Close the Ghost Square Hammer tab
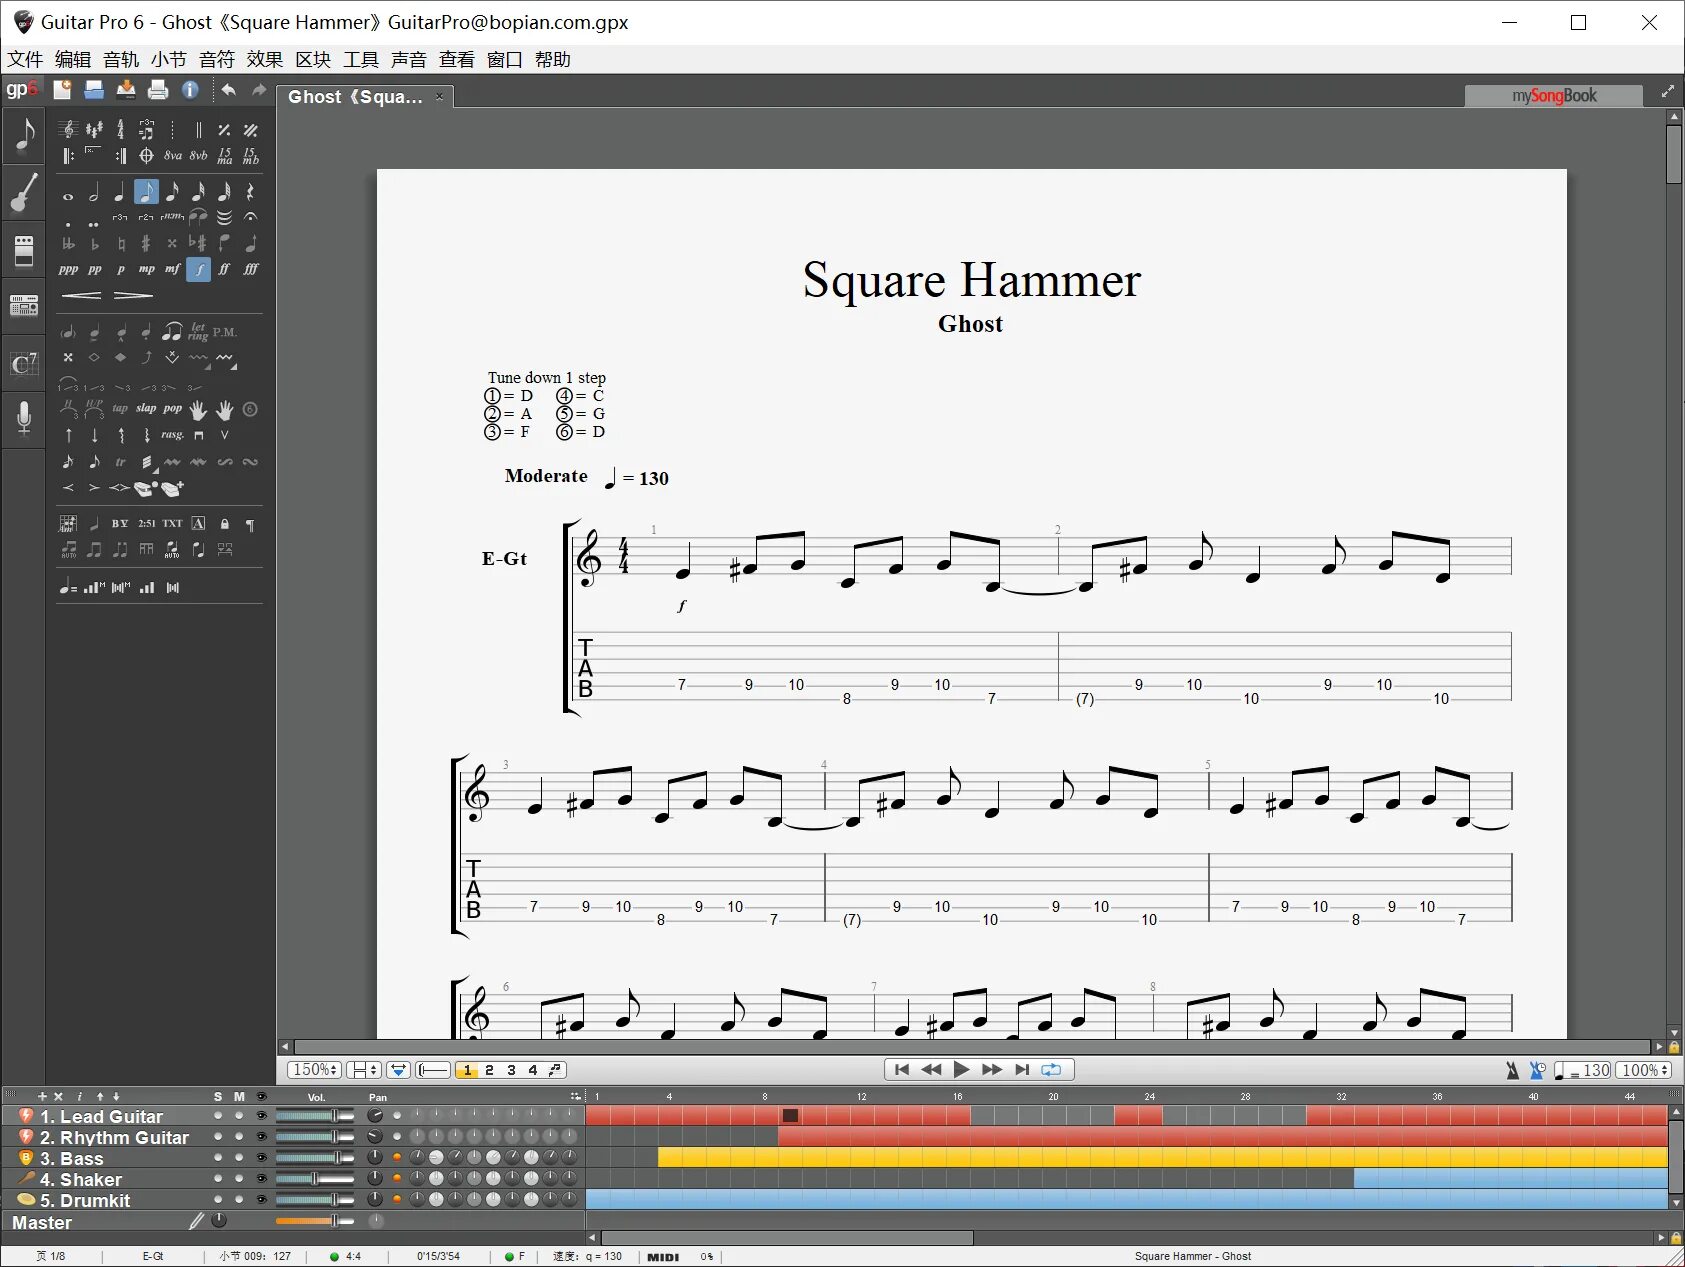1685x1267 pixels. point(439,97)
